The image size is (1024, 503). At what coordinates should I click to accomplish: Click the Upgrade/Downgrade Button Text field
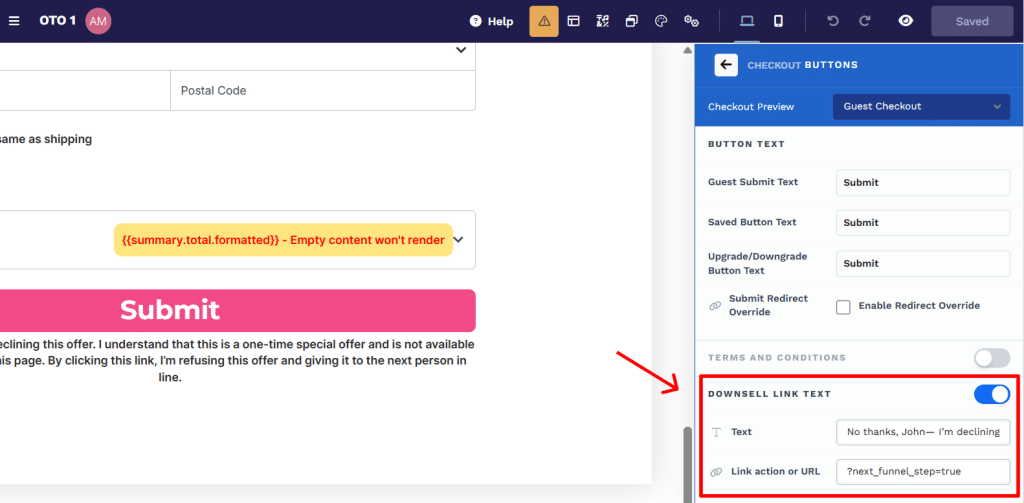(923, 263)
